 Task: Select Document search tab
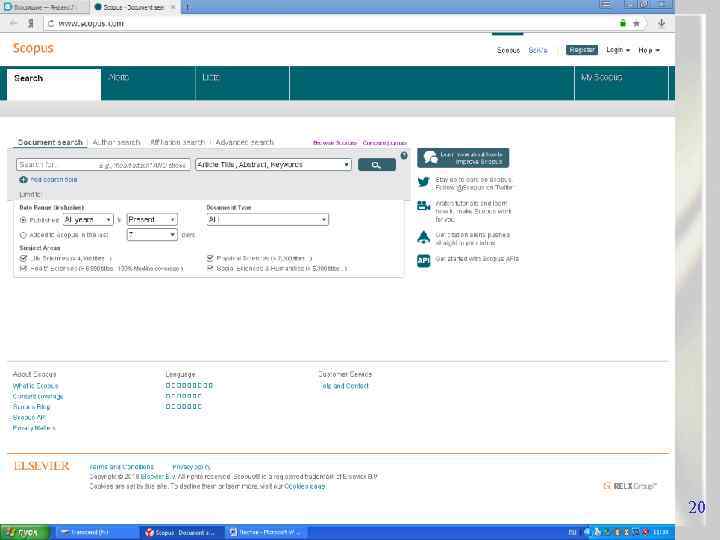pyautogui.click(x=50, y=142)
